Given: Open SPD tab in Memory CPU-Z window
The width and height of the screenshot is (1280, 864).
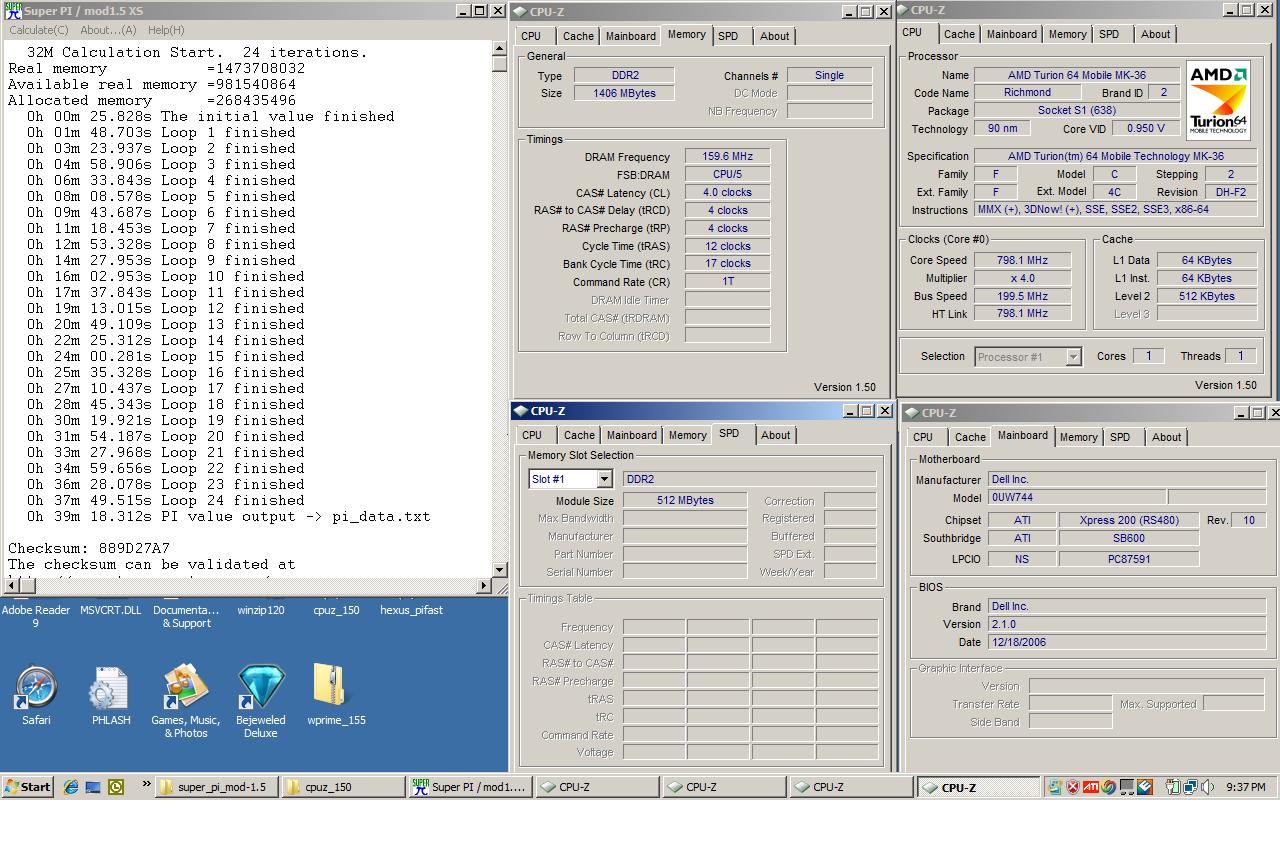Looking at the screenshot, I should pyautogui.click(x=728, y=36).
